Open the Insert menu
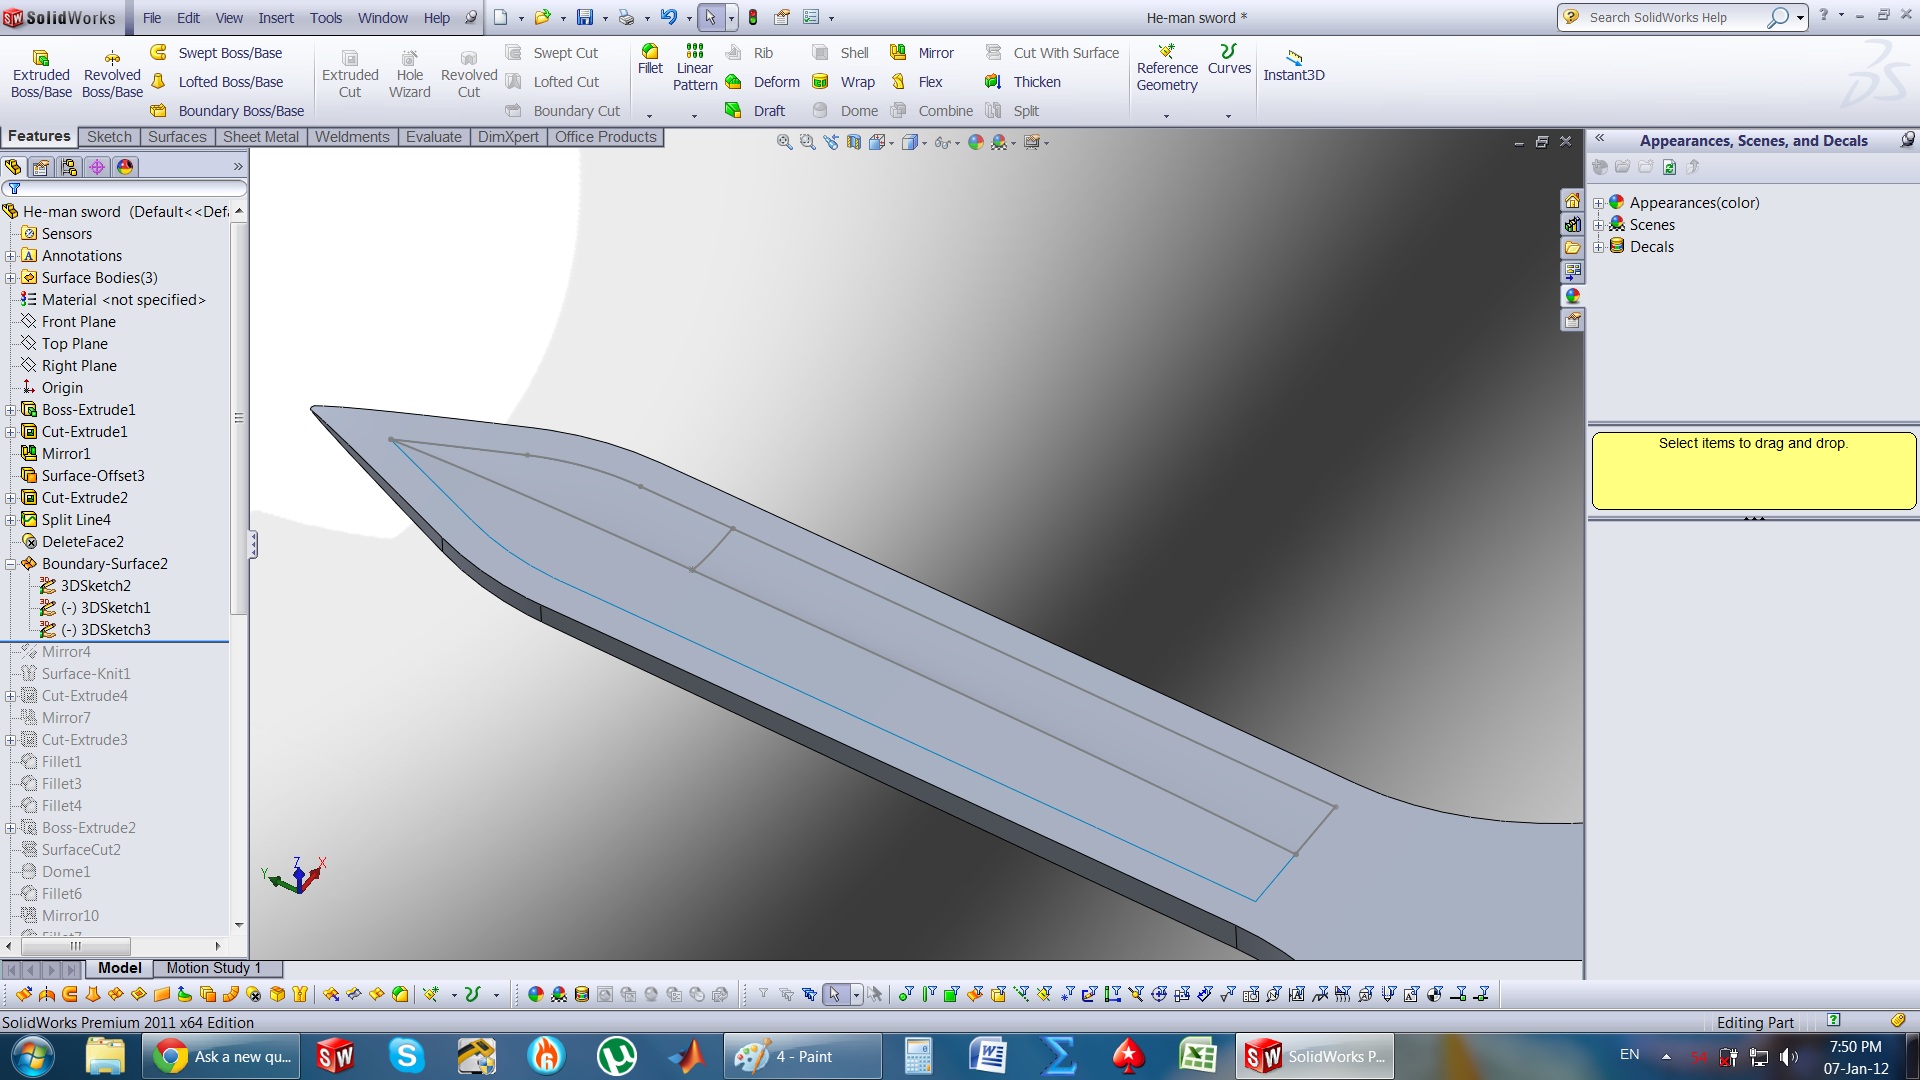1920x1080 pixels. (275, 18)
